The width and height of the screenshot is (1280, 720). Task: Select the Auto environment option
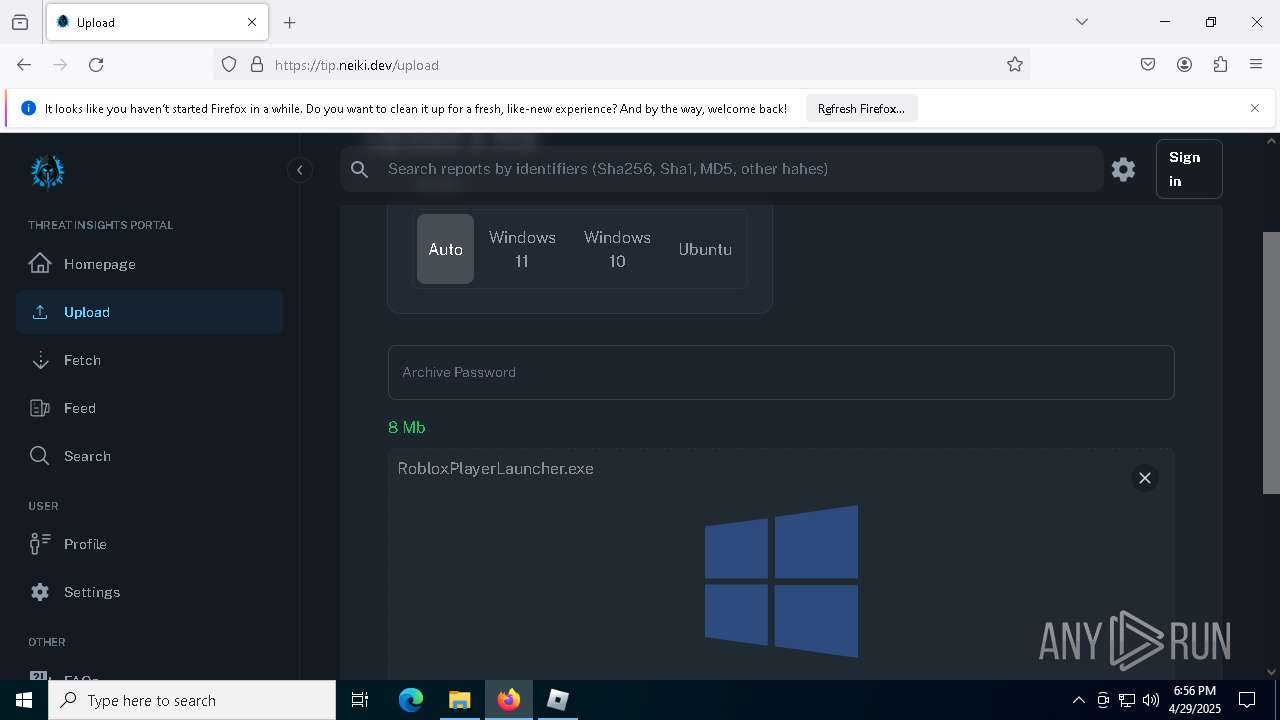(445, 249)
